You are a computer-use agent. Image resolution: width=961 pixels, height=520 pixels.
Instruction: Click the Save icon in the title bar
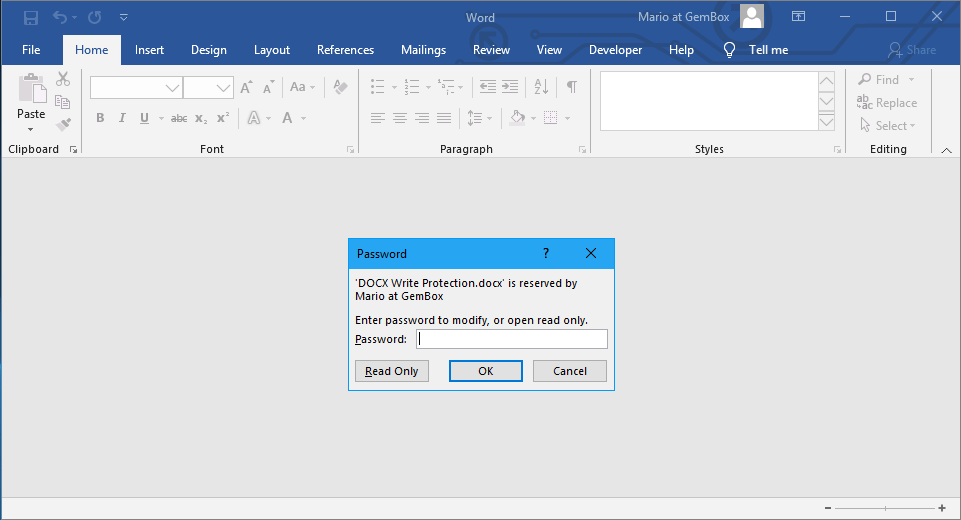click(31, 17)
